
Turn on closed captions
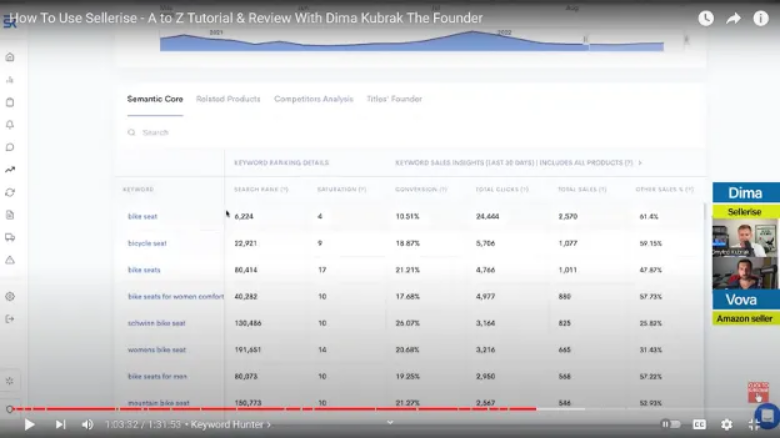point(699,425)
